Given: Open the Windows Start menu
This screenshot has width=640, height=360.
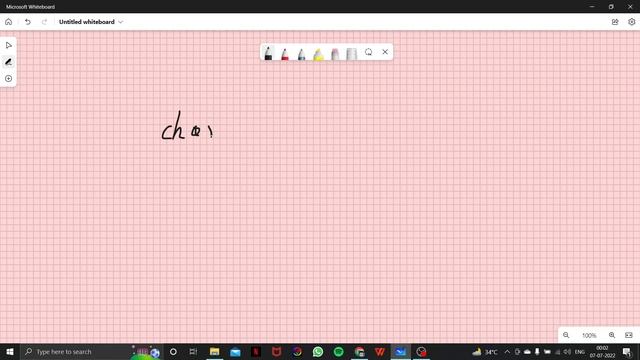Looking at the screenshot, I should [x=10, y=351].
